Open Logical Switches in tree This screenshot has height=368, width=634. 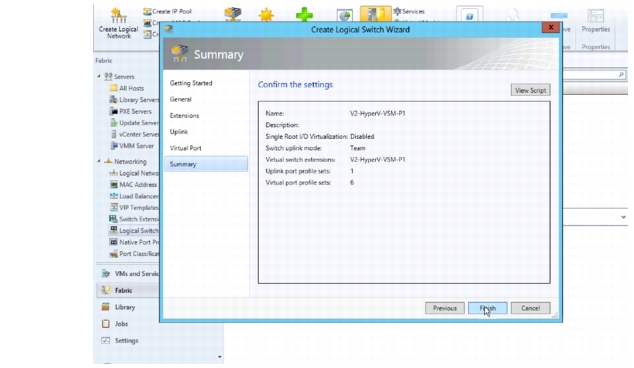click(x=134, y=231)
